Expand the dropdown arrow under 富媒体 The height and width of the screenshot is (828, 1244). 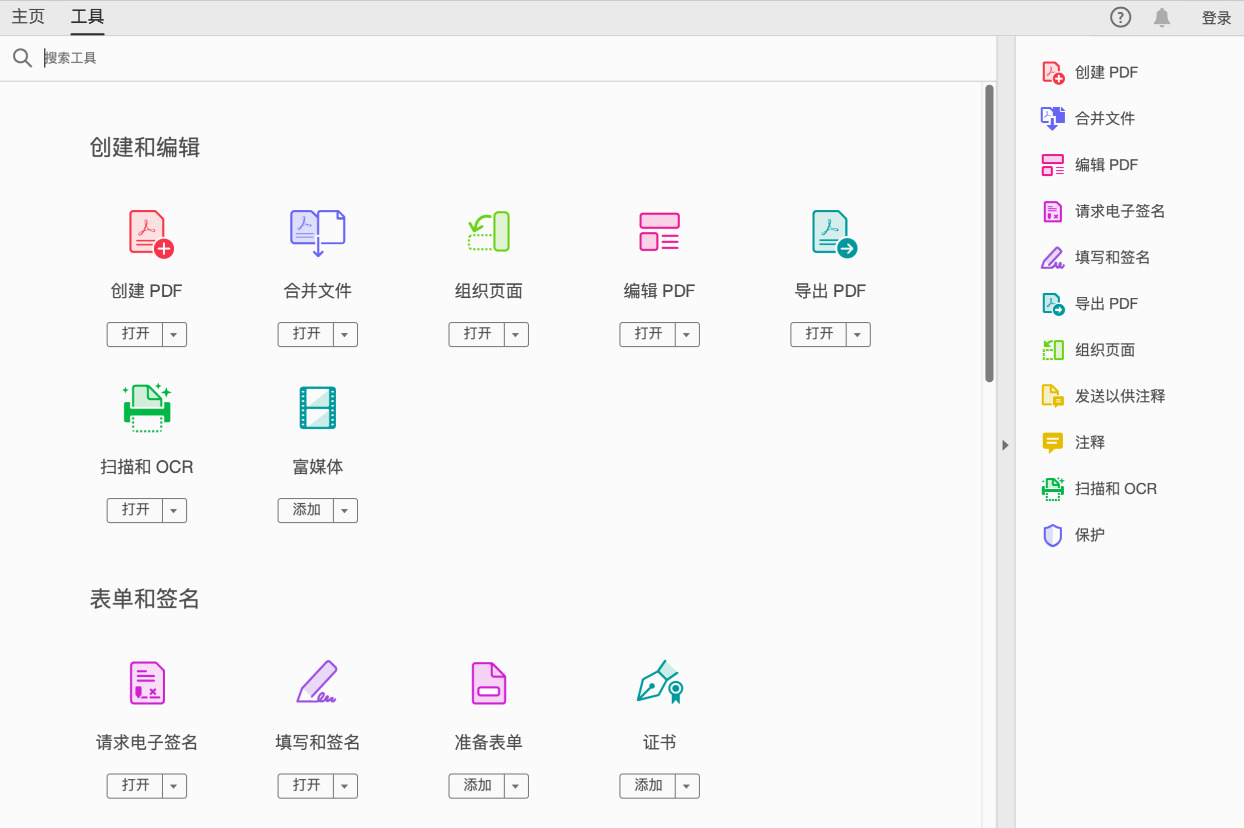(345, 510)
